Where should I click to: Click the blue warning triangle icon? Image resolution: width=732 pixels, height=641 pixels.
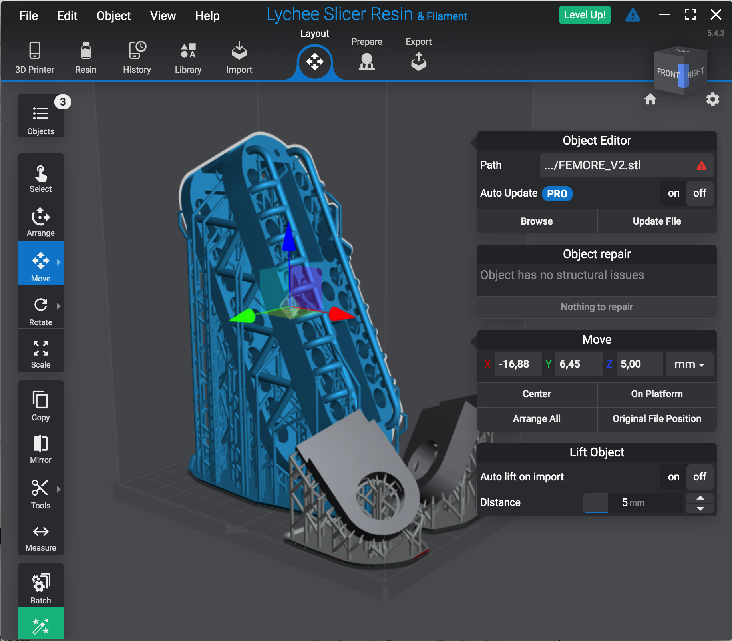tap(632, 15)
